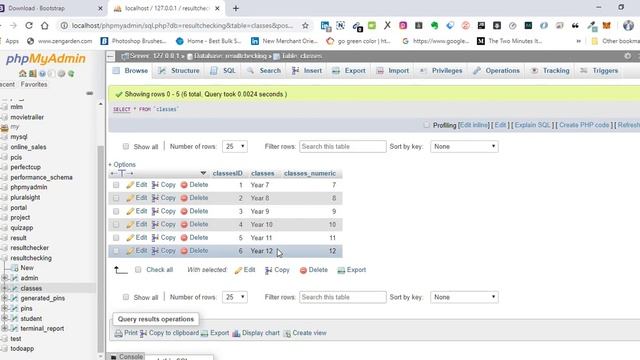
Task: Tick the checkbox for Year 9 row
Action: (116, 211)
